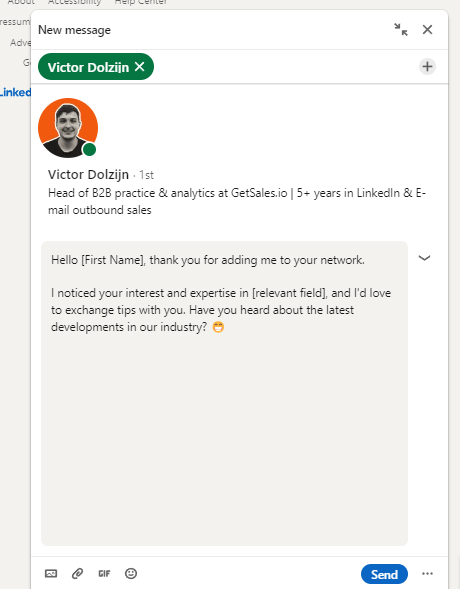
Task: Shrink the message window using inward arrows icon
Action: coord(401,30)
